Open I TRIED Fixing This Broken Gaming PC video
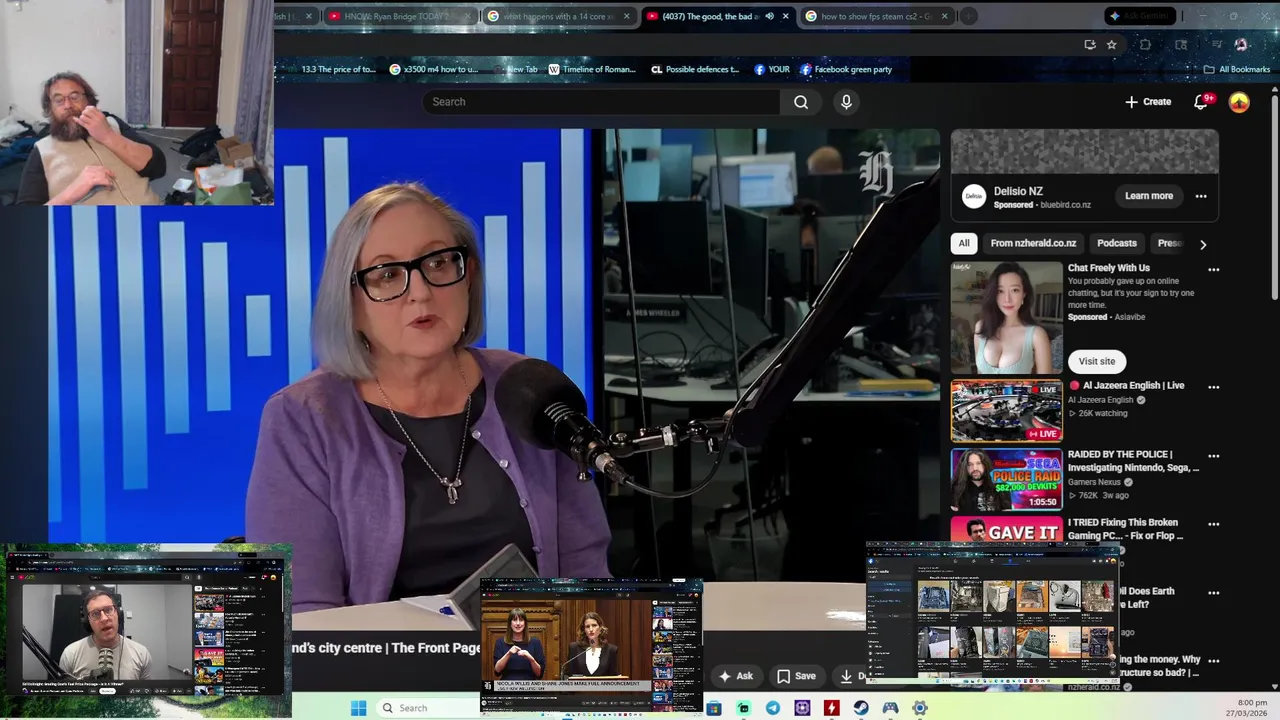This screenshot has height=720, width=1280. pyautogui.click(x=1125, y=529)
